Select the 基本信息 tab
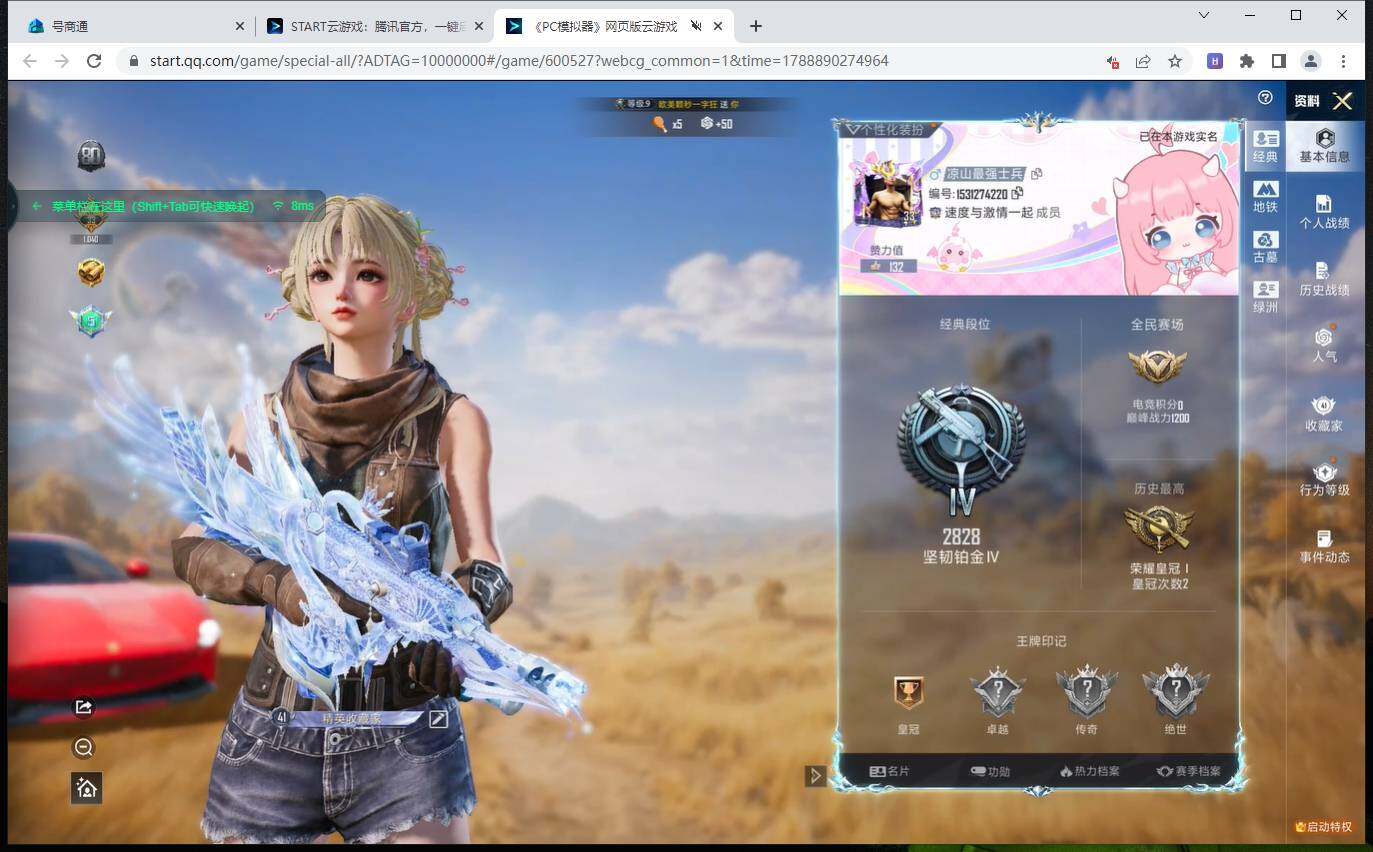 pyautogui.click(x=1325, y=146)
